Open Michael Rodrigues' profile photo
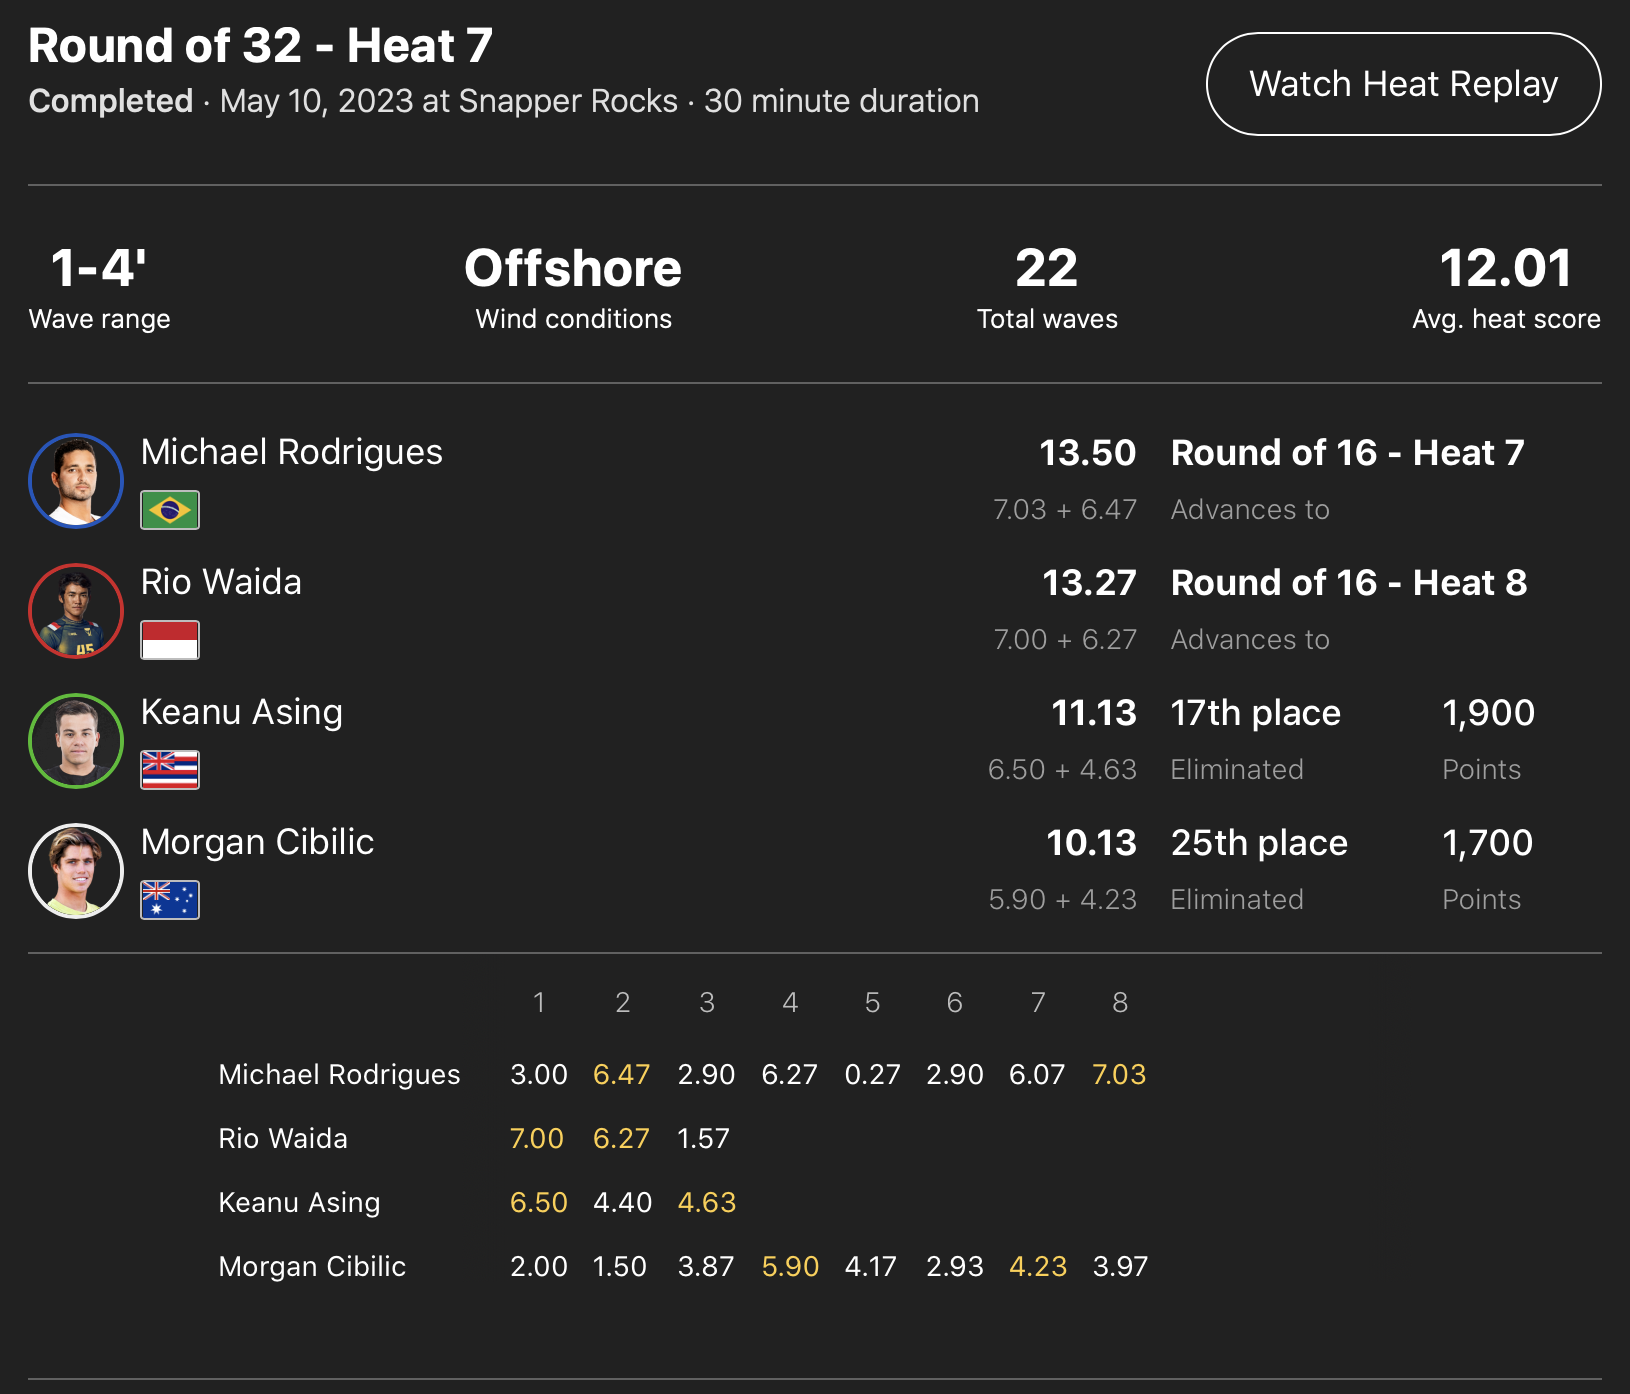1630x1394 pixels. 76,480
